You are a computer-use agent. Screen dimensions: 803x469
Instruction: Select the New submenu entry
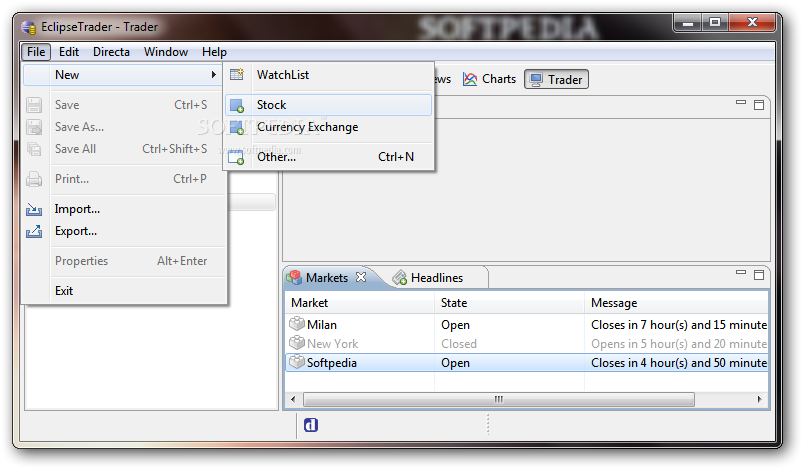[x=124, y=75]
